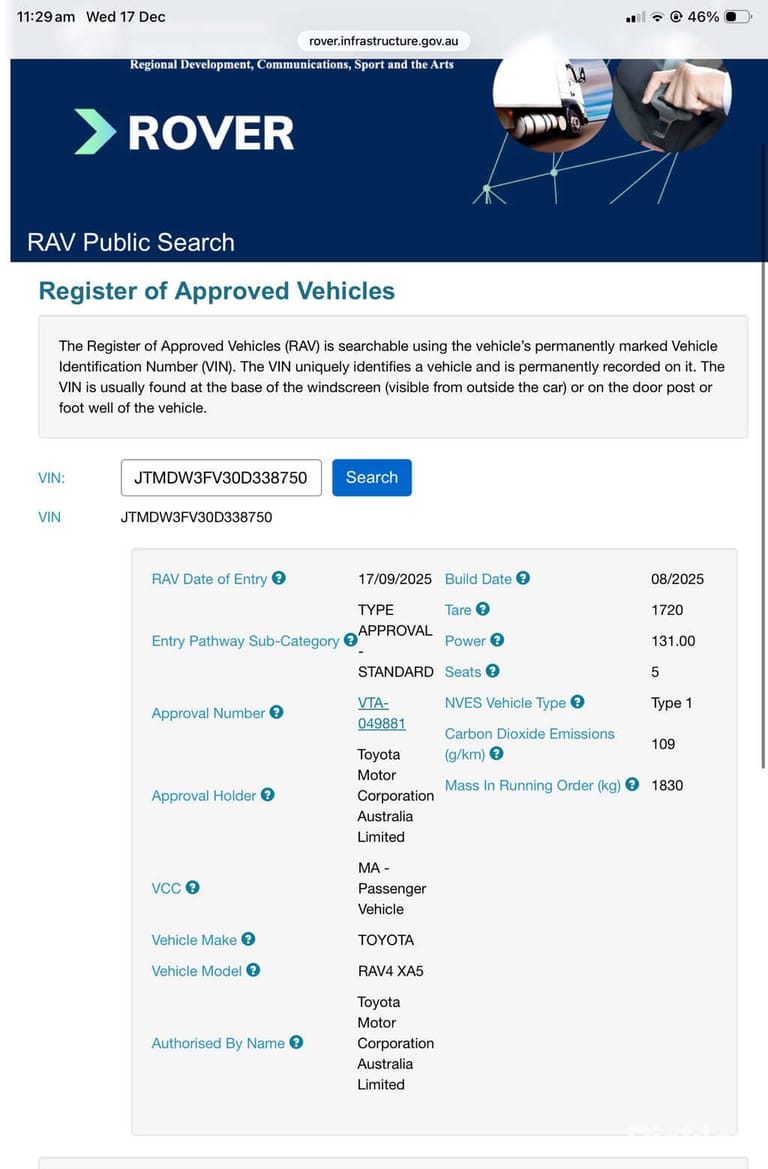Click help icon beside Approval Number
The width and height of the screenshot is (768, 1169).
coord(277,712)
